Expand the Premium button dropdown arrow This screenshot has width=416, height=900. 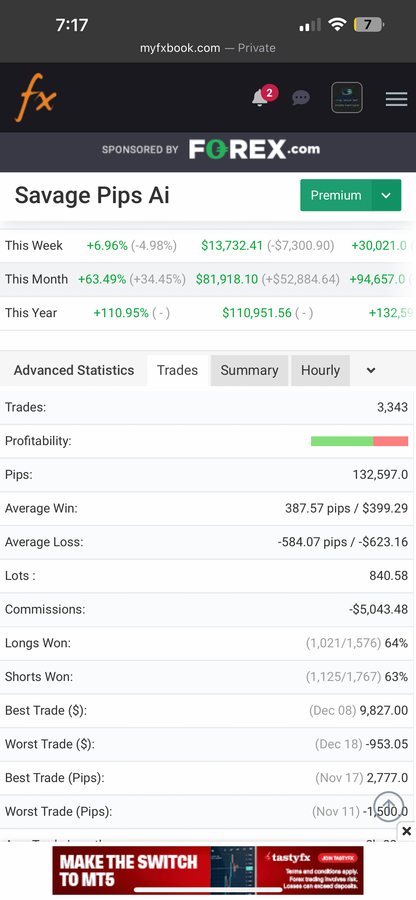(387, 195)
